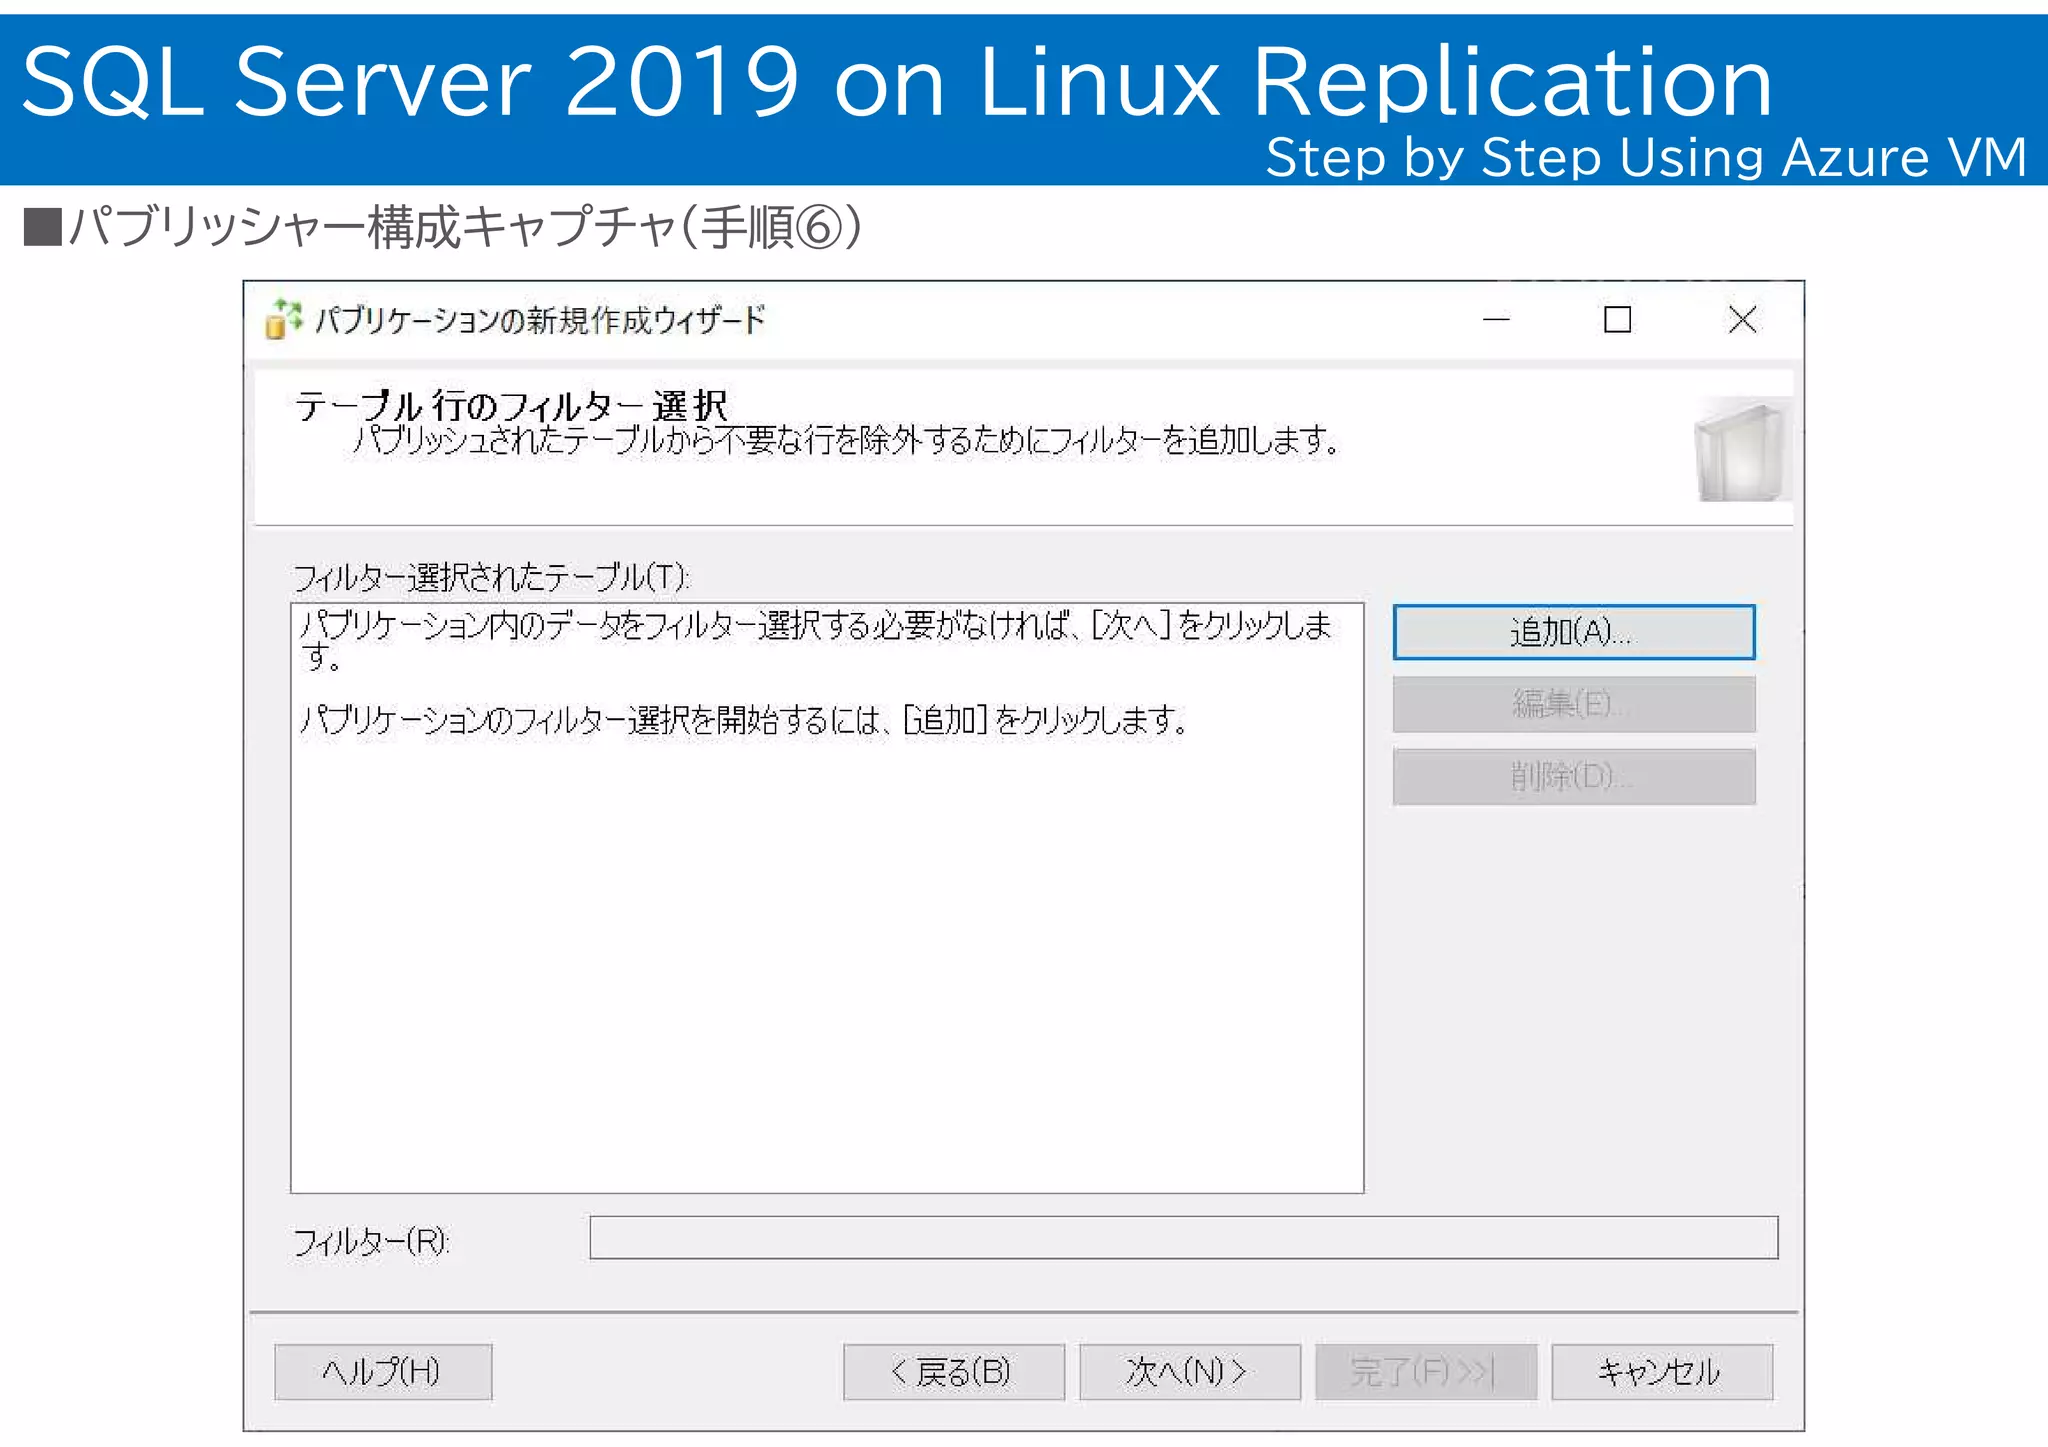Click the wizard header graphic icon

1742,449
